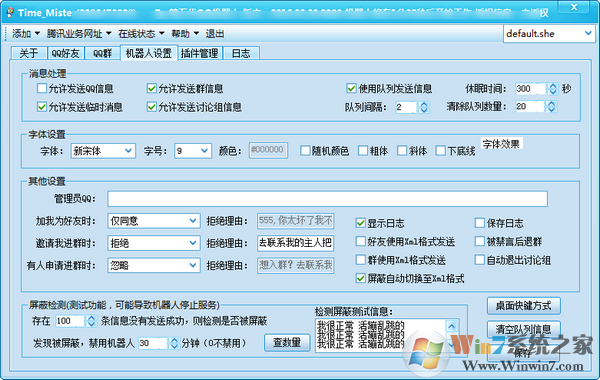The width and height of the screenshot is (600, 380).
Task: Click the 管理员QQ input field
Action: click(x=328, y=199)
